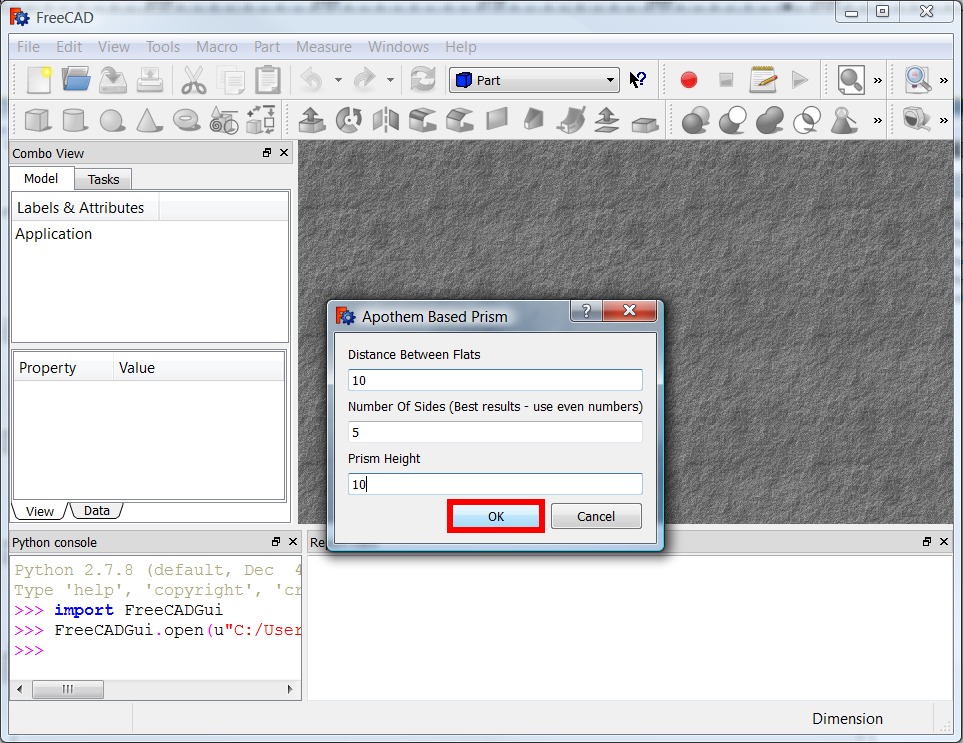Click the Execute macro play icon
Viewport: 963px width, 743px height.
(800, 80)
